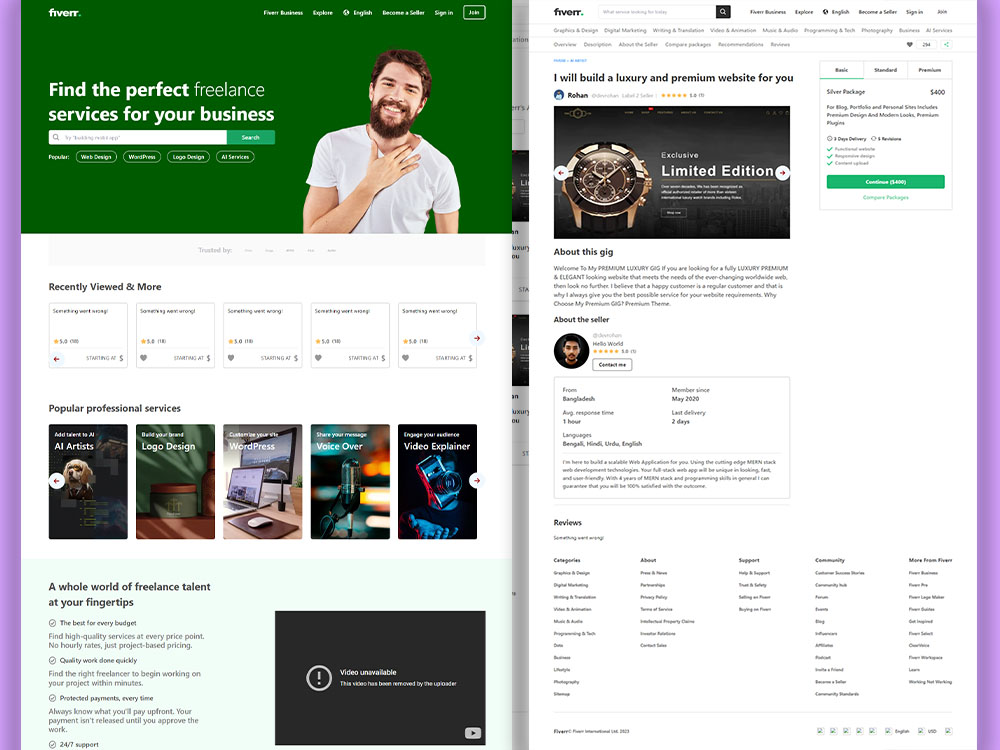Image resolution: width=1000 pixels, height=750 pixels.
Task: Select the search magnifier icon in navbar
Action: [722, 11]
